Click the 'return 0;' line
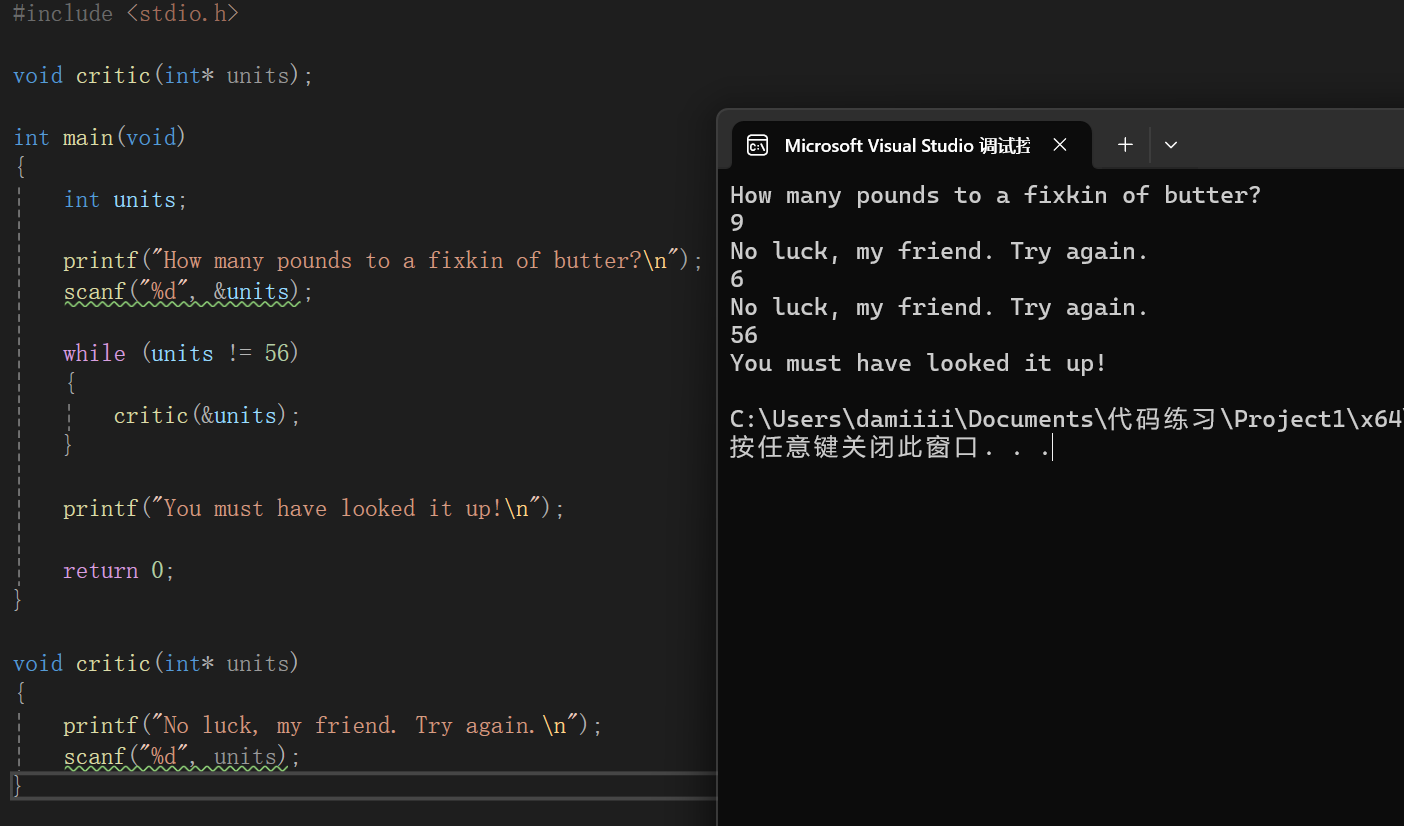 [119, 571]
